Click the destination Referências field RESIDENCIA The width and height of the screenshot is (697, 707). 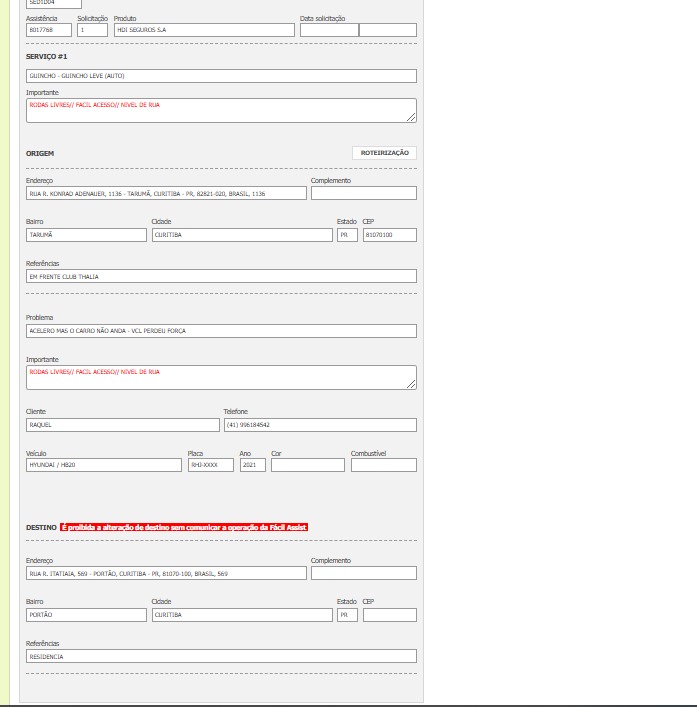tap(221, 657)
